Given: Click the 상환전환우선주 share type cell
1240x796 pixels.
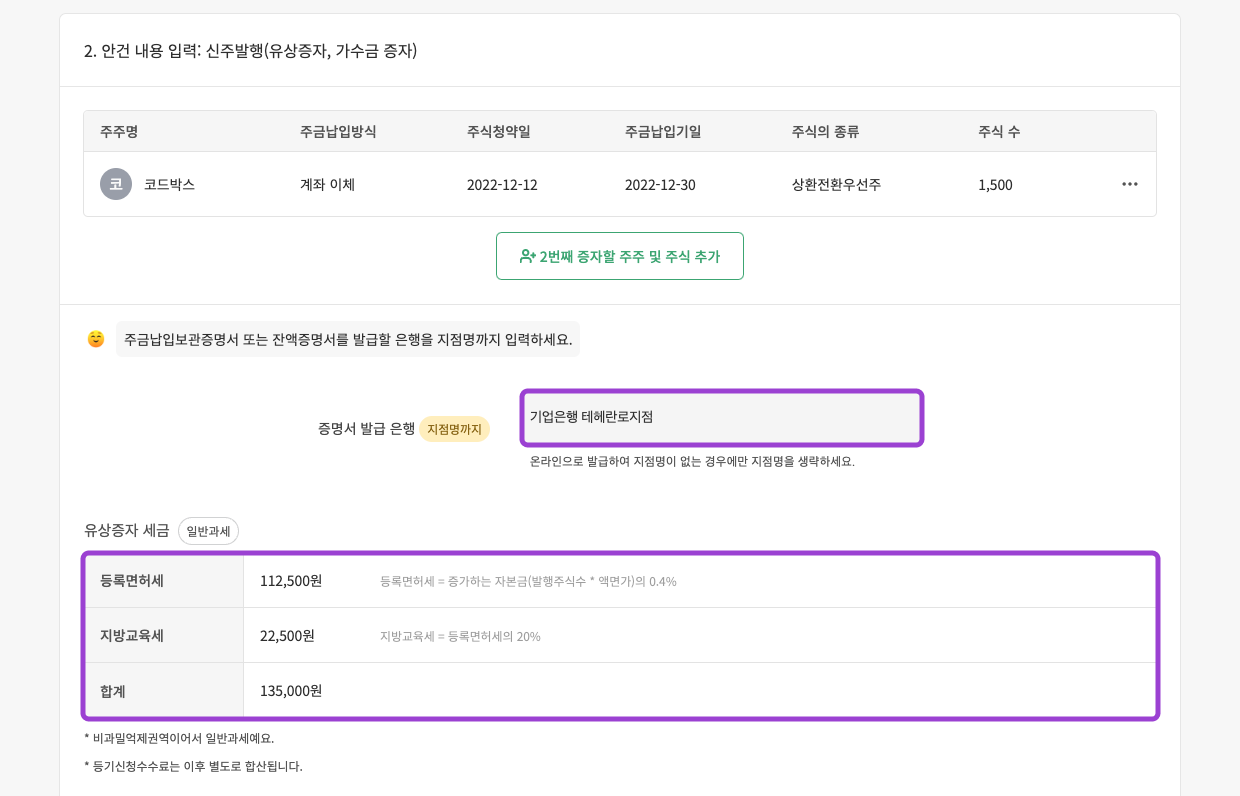Looking at the screenshot, I should [x=837, y=184].
